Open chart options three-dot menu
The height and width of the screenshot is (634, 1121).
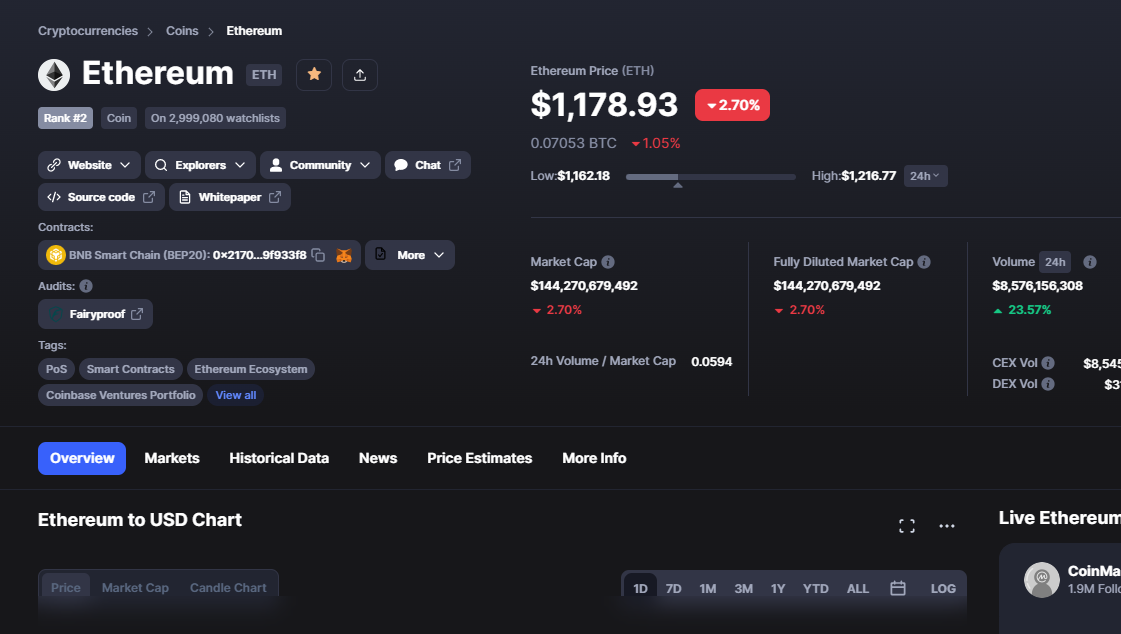point(947,526)
